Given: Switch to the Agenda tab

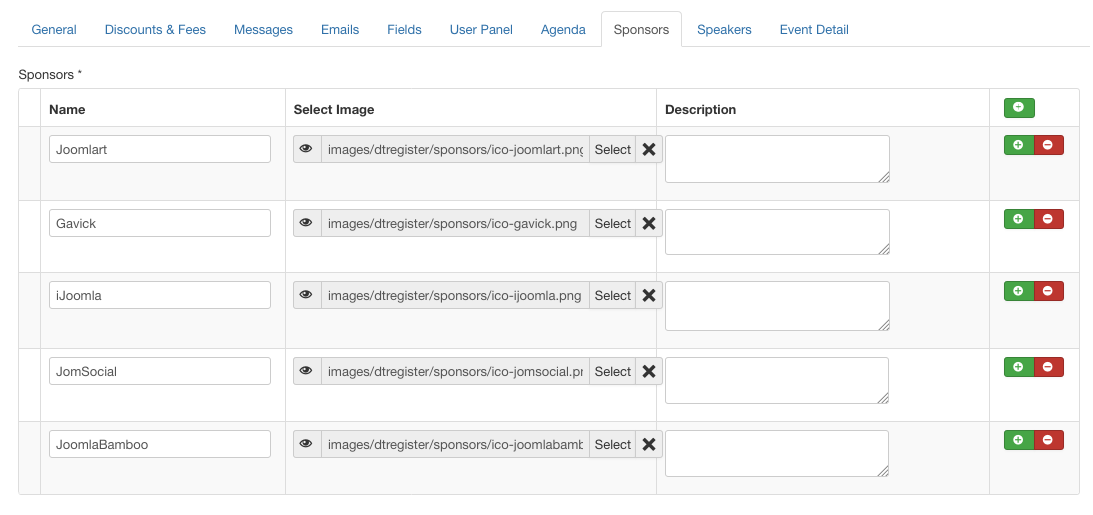Looking at the screenshot, I should click(x=563, y=29).
